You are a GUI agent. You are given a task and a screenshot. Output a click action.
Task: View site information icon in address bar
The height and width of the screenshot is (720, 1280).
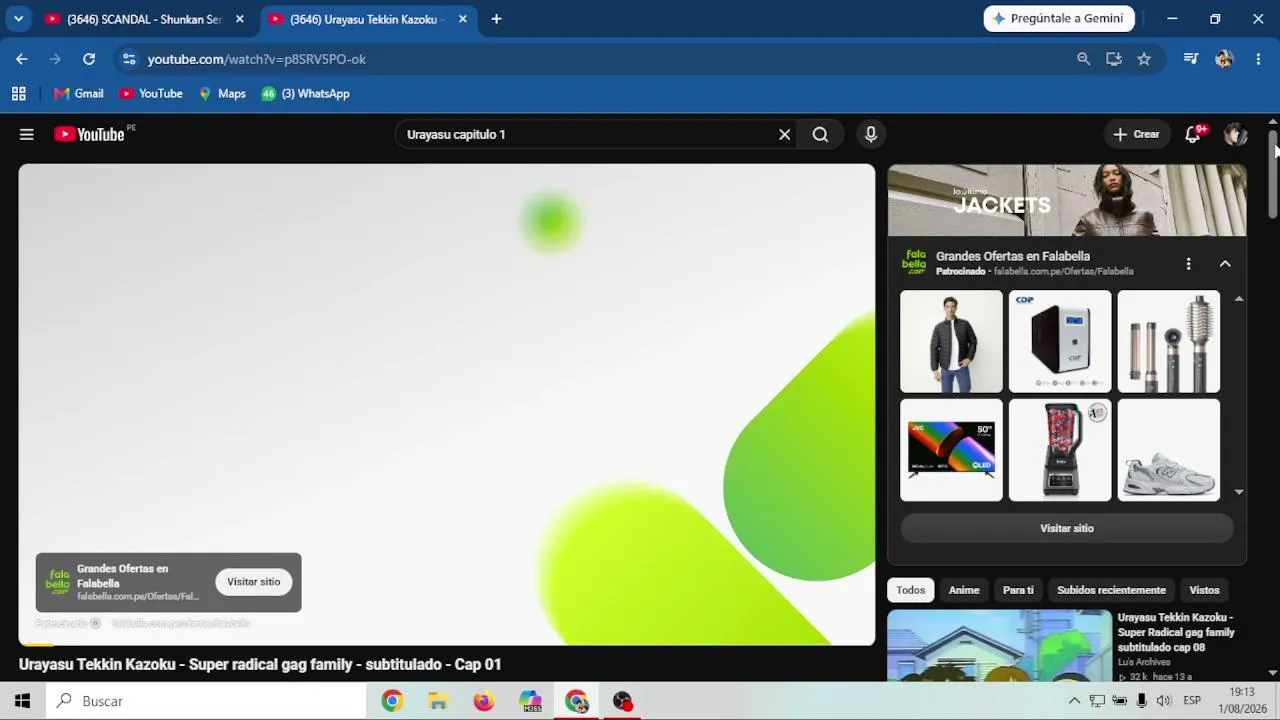click(129, 59)
